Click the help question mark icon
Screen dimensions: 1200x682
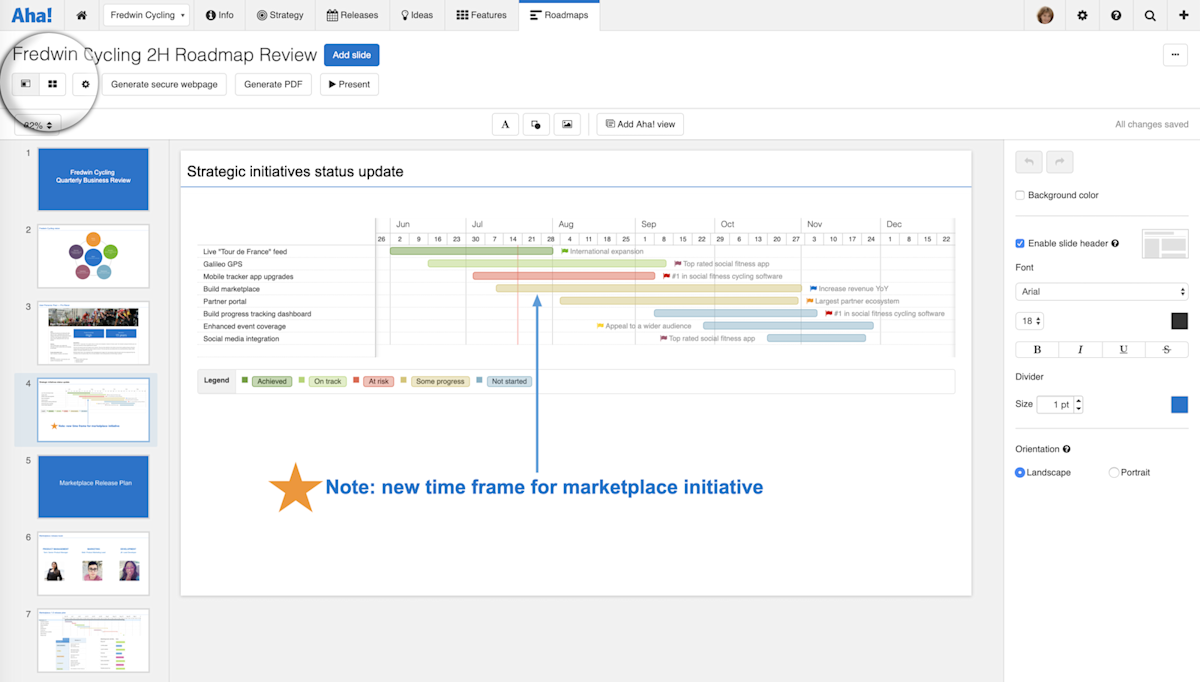1116,15
